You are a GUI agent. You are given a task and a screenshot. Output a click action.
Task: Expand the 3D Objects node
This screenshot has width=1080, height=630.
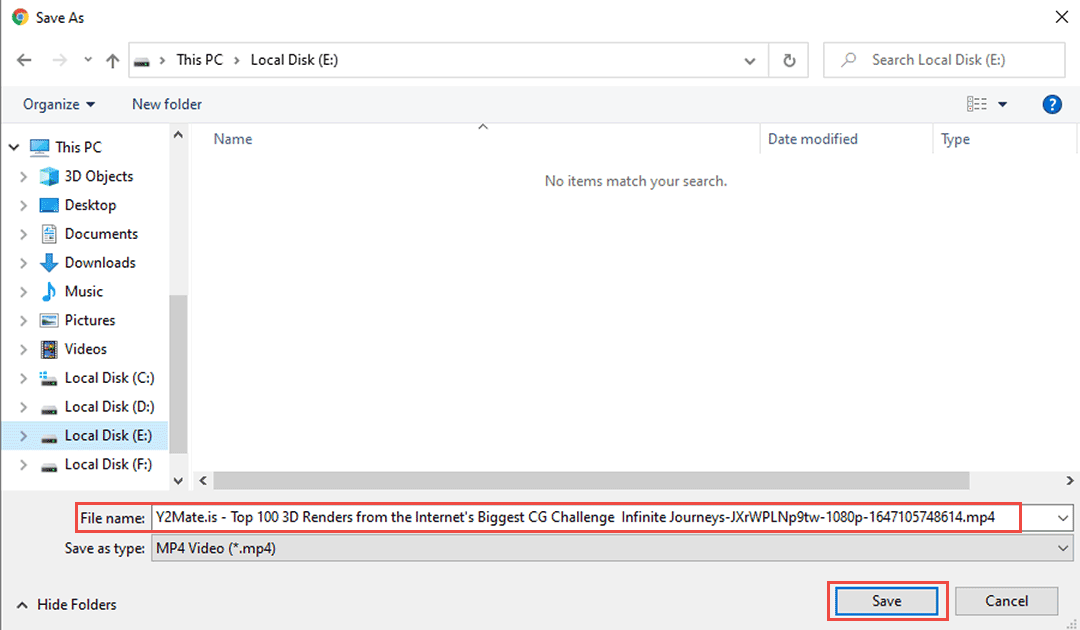pyautogui.click(x=23, y=176)
